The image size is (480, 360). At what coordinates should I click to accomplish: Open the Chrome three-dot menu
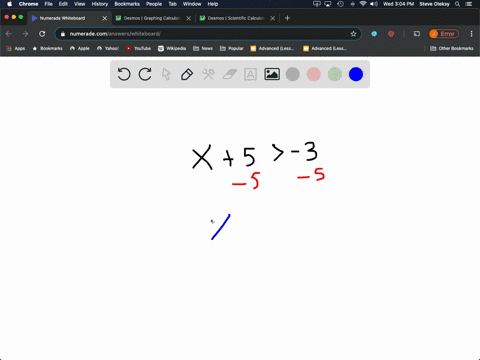pyautogui.click(x=471, y=34)
